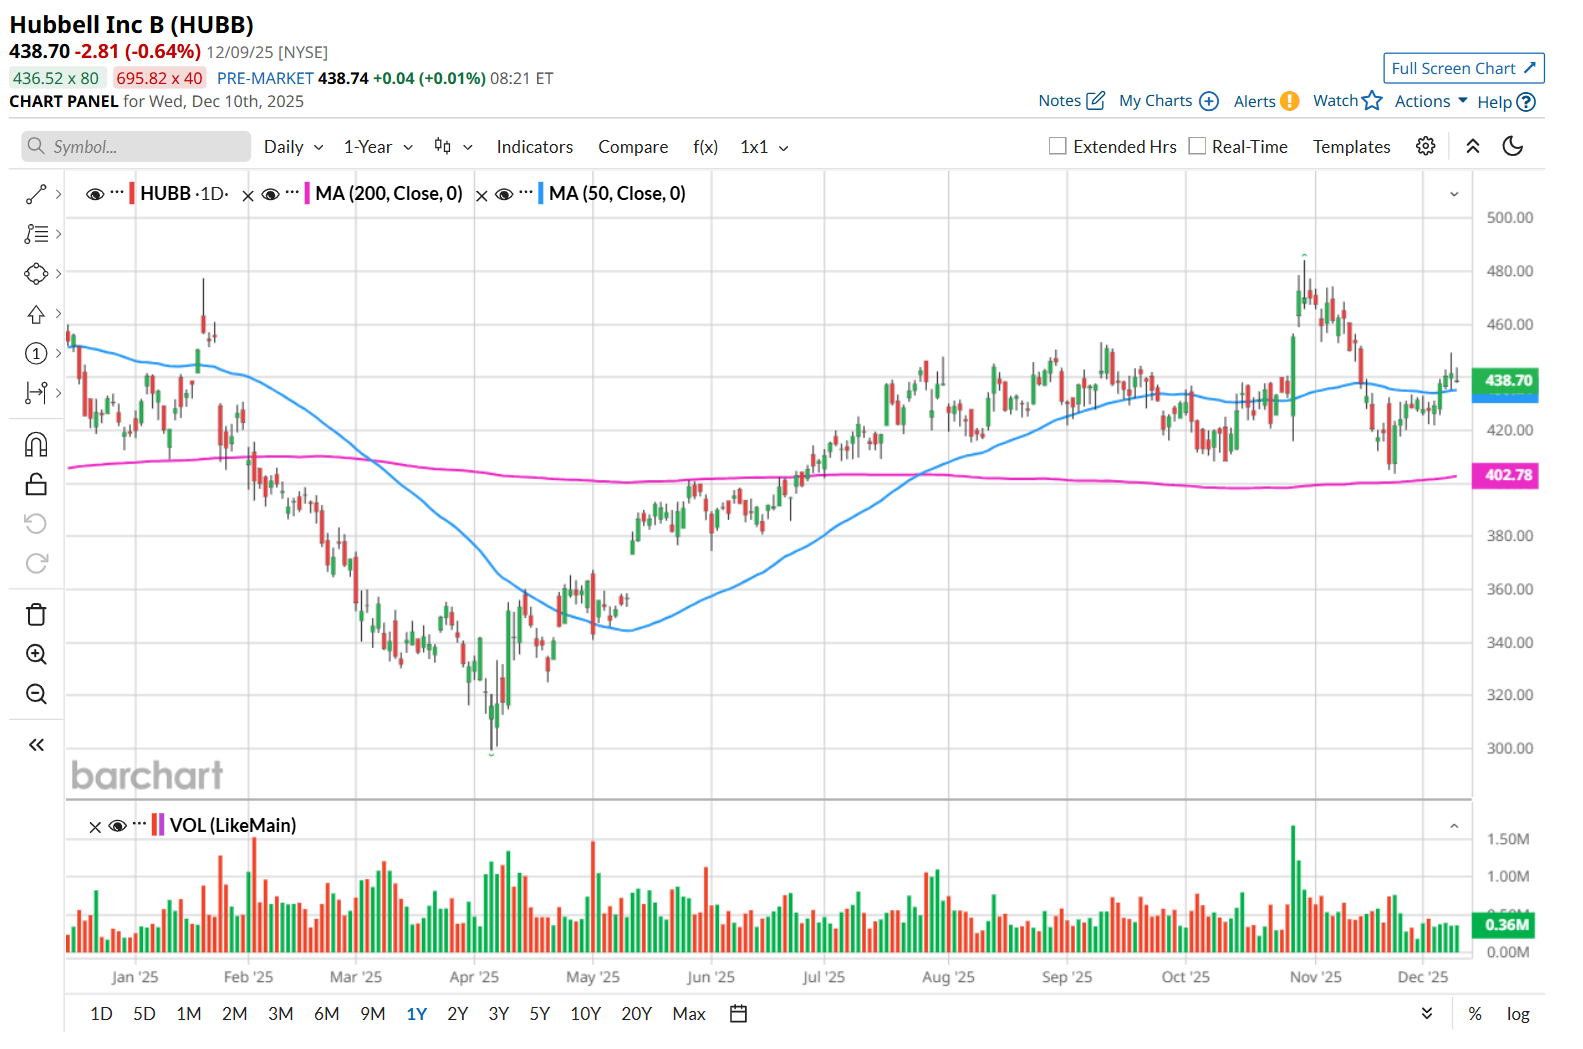The image size is (1583, 1049).
Task: Open the Actions dropdown menu
Action: tap(1431, 101)
